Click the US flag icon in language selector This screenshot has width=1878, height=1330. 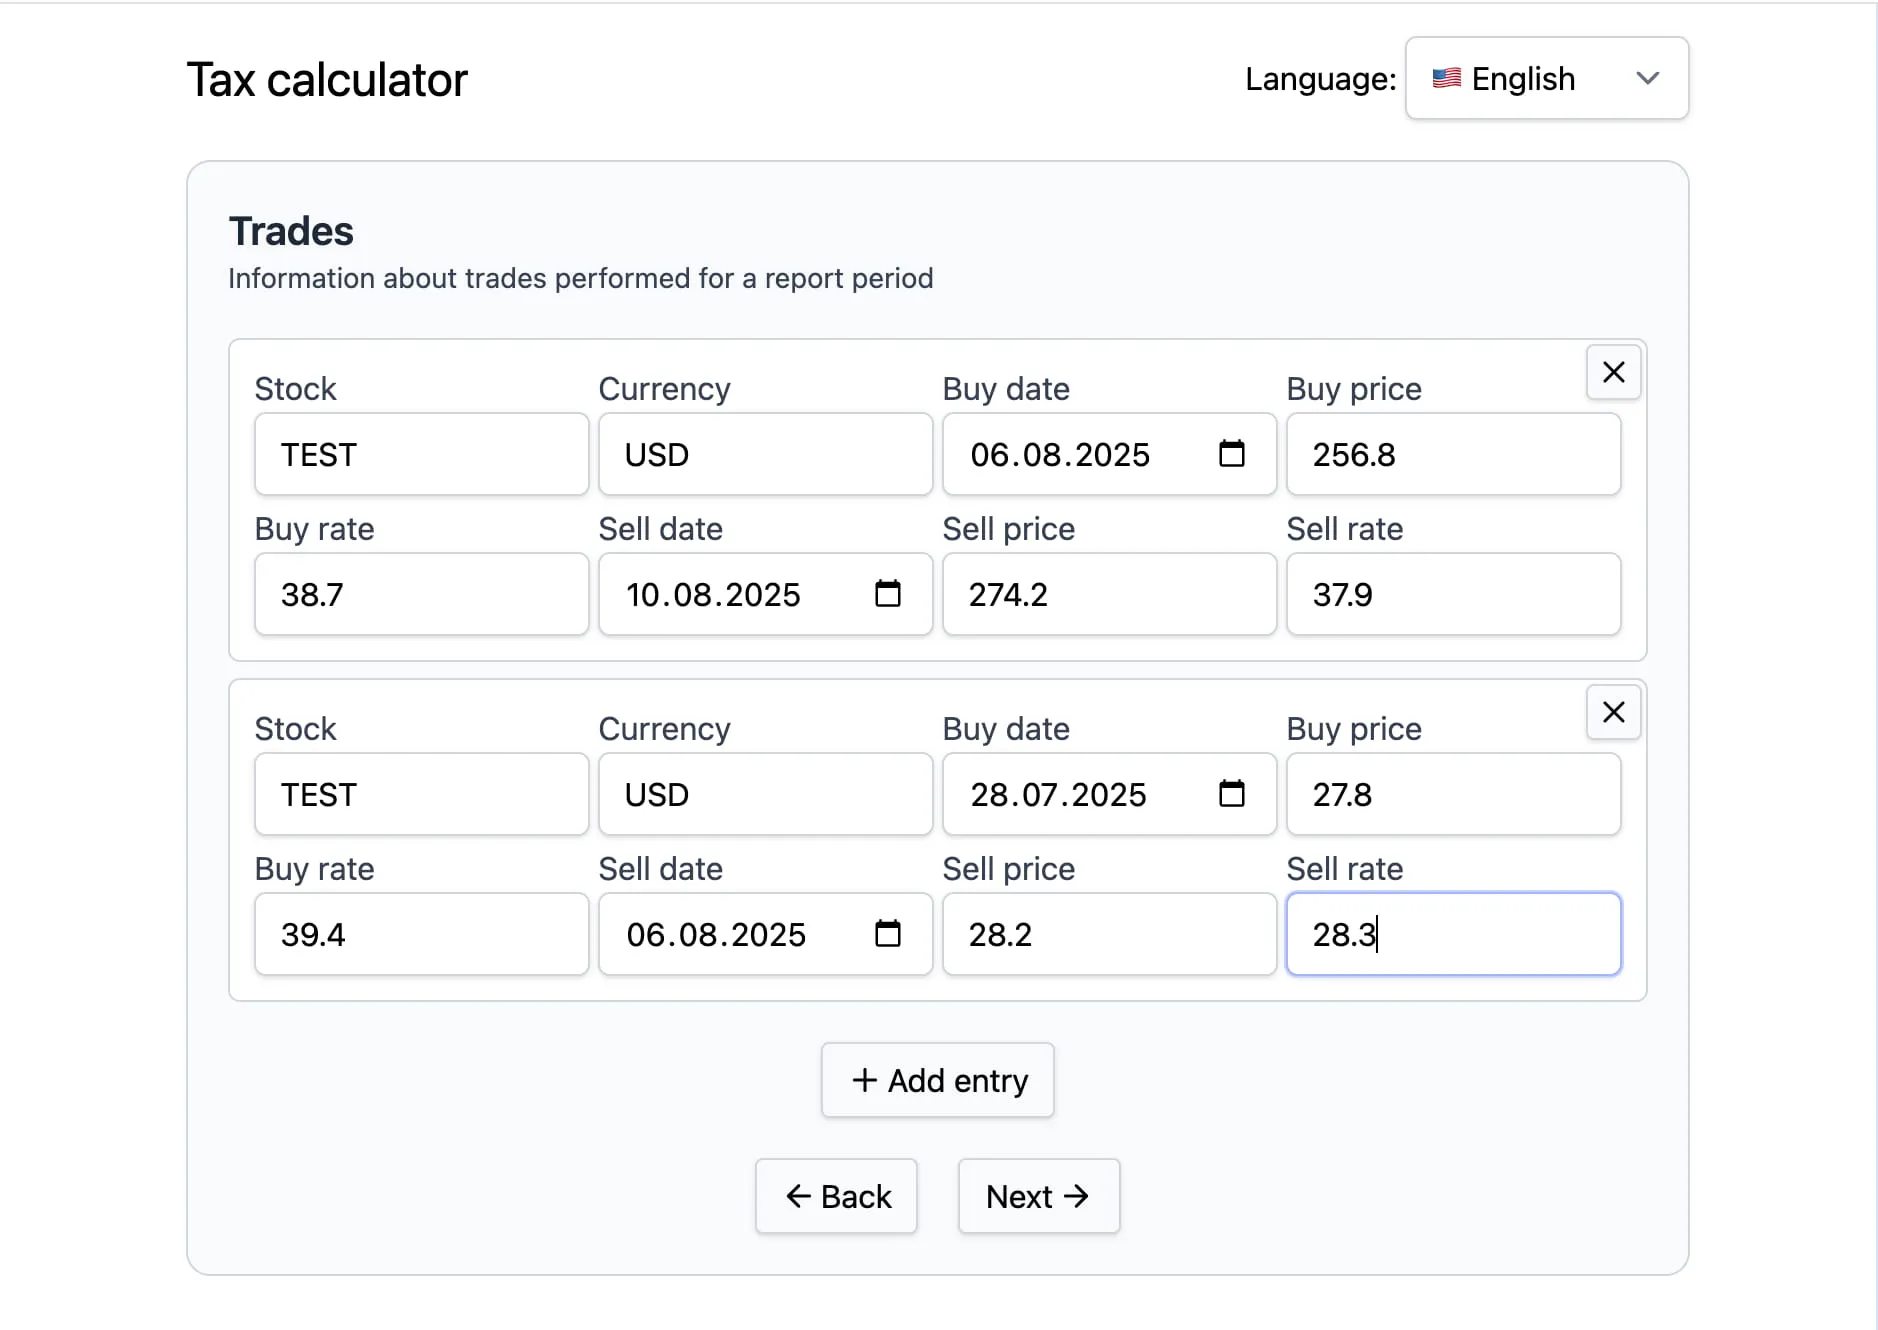pos(1446,78)
